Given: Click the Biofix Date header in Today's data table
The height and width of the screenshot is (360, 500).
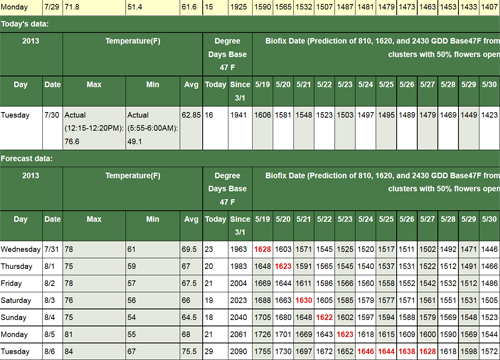Looking at the screenshot, I should (376, 54).
